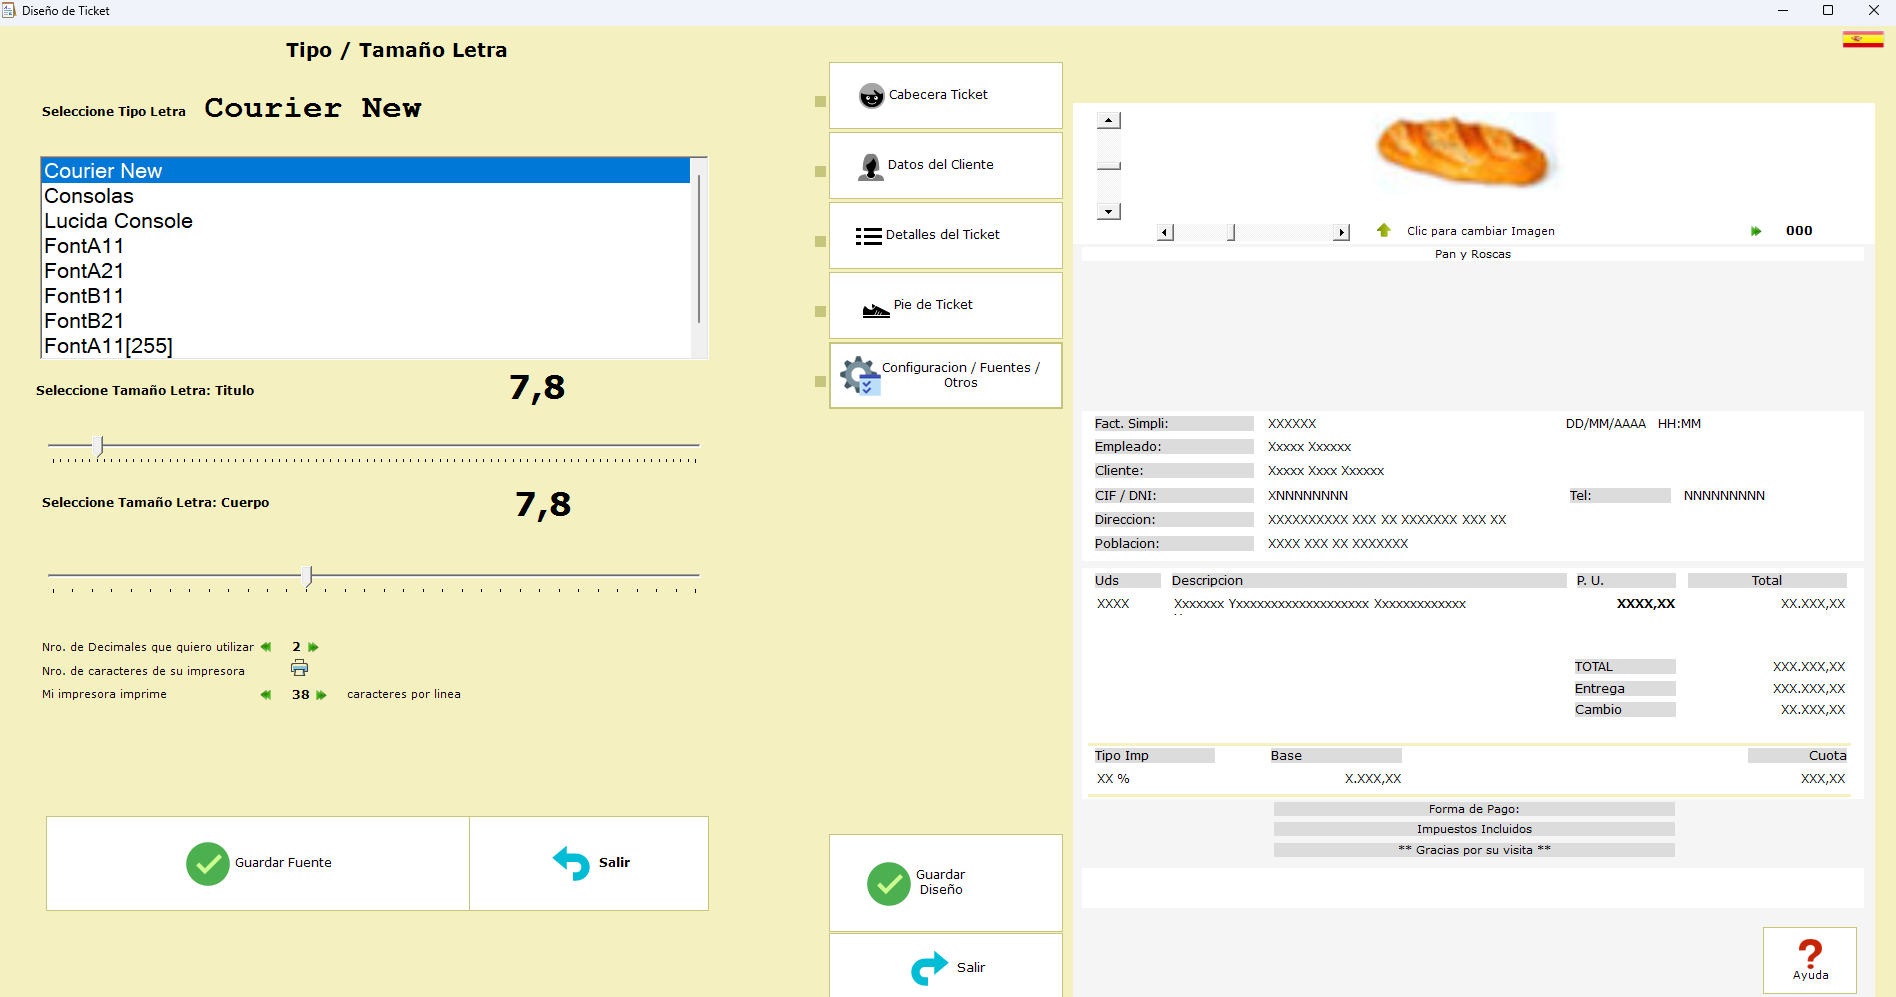Open Configuracion / Fuentes / Otros section
This screenshot has width=1896, height=997.
(945, 375)
